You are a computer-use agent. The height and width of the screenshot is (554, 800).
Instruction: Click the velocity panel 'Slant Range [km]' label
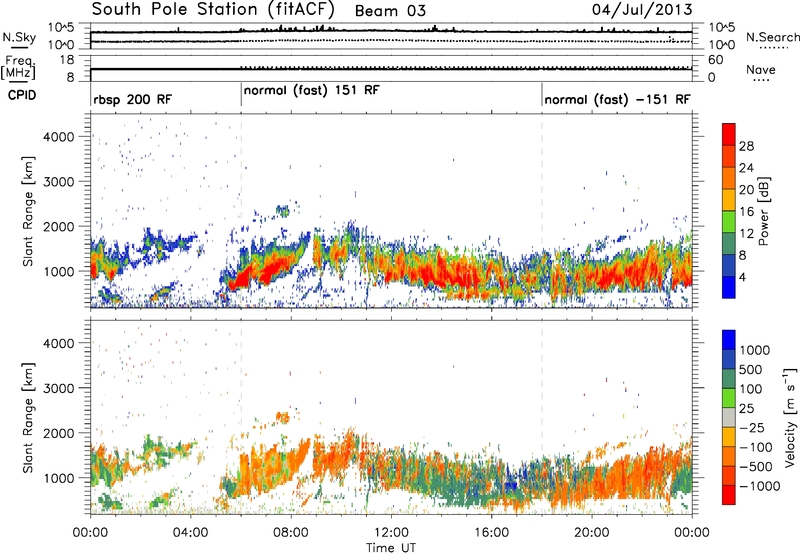28,417
